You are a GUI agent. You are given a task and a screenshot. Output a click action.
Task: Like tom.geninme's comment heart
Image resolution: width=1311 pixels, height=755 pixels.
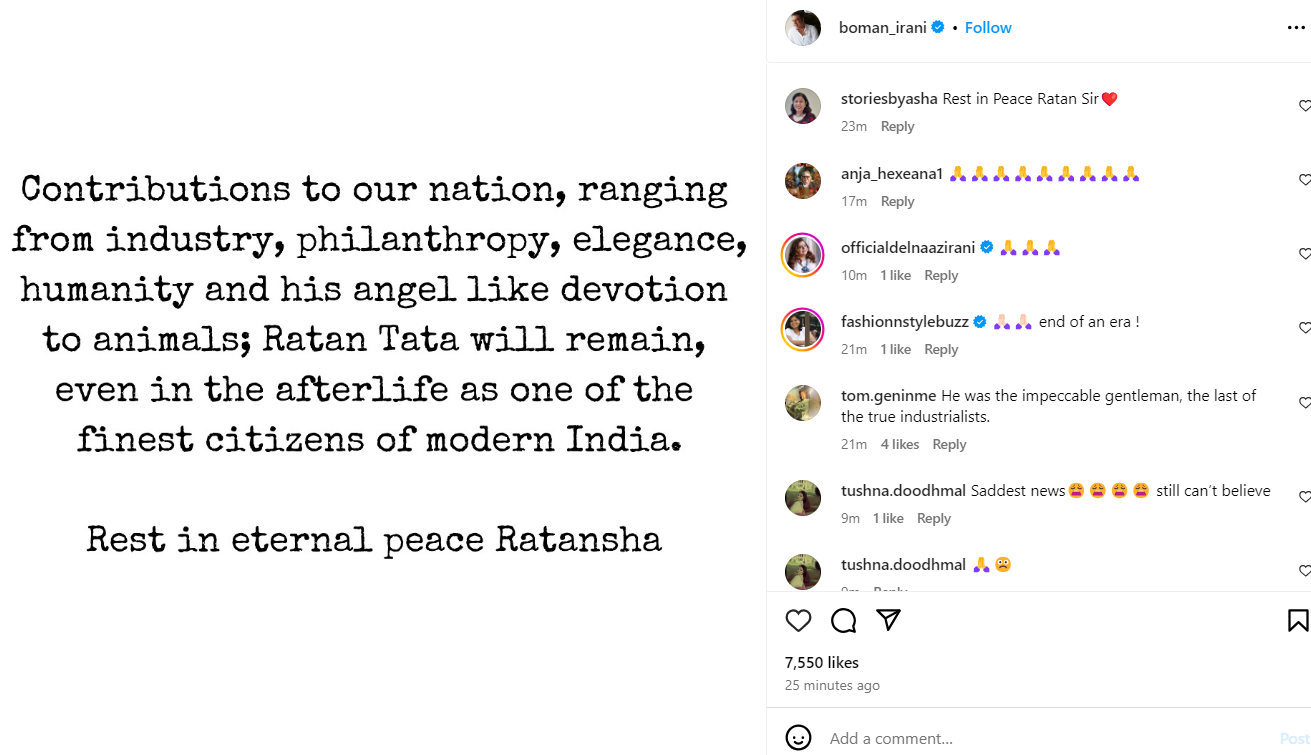pyautogui.click(x=1304, y=403)
